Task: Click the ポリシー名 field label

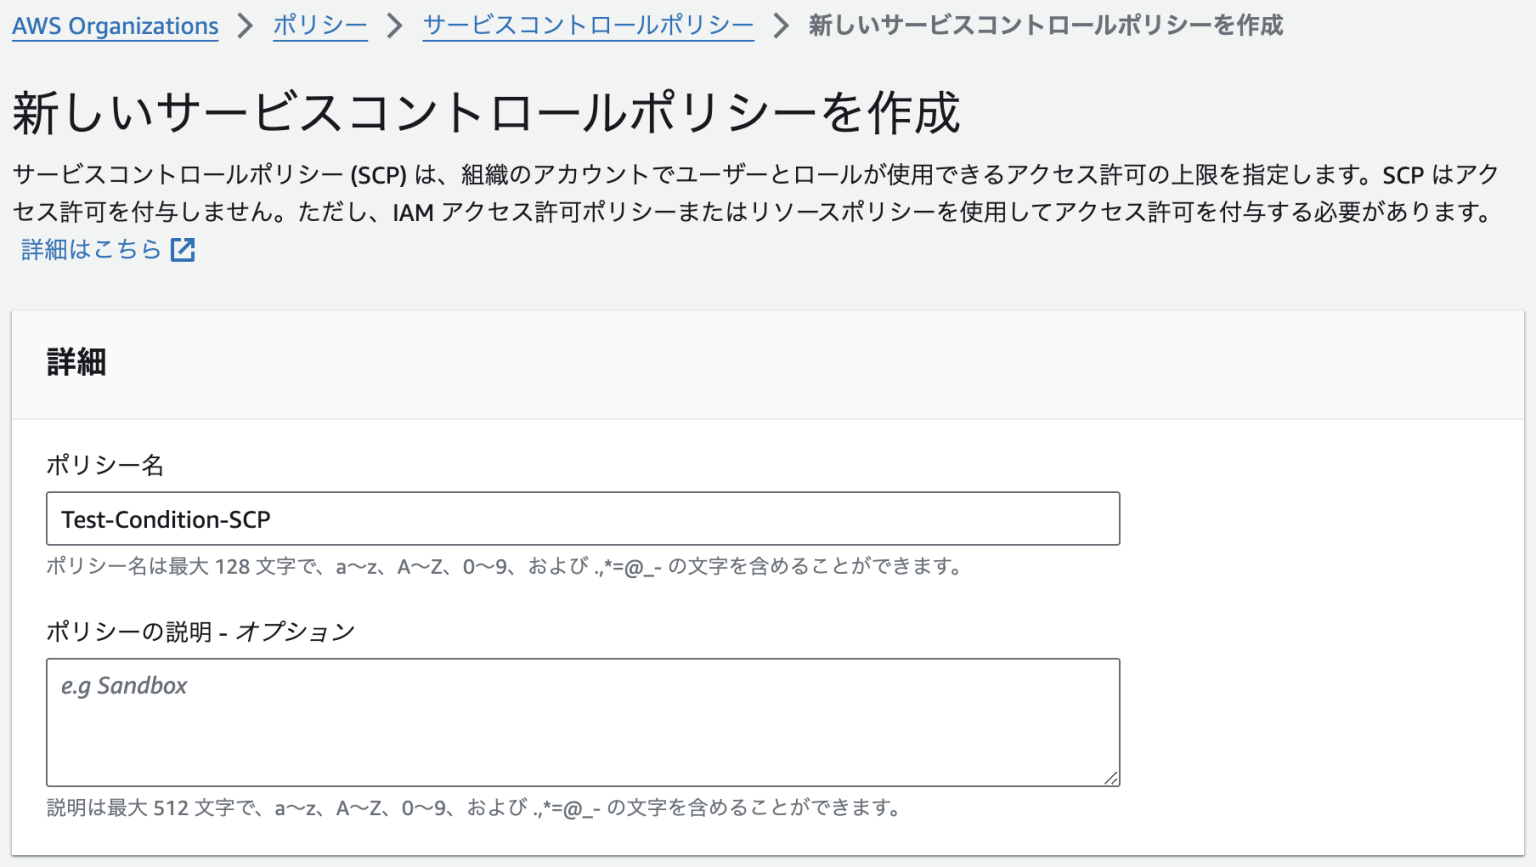Action: coord(105,465)
